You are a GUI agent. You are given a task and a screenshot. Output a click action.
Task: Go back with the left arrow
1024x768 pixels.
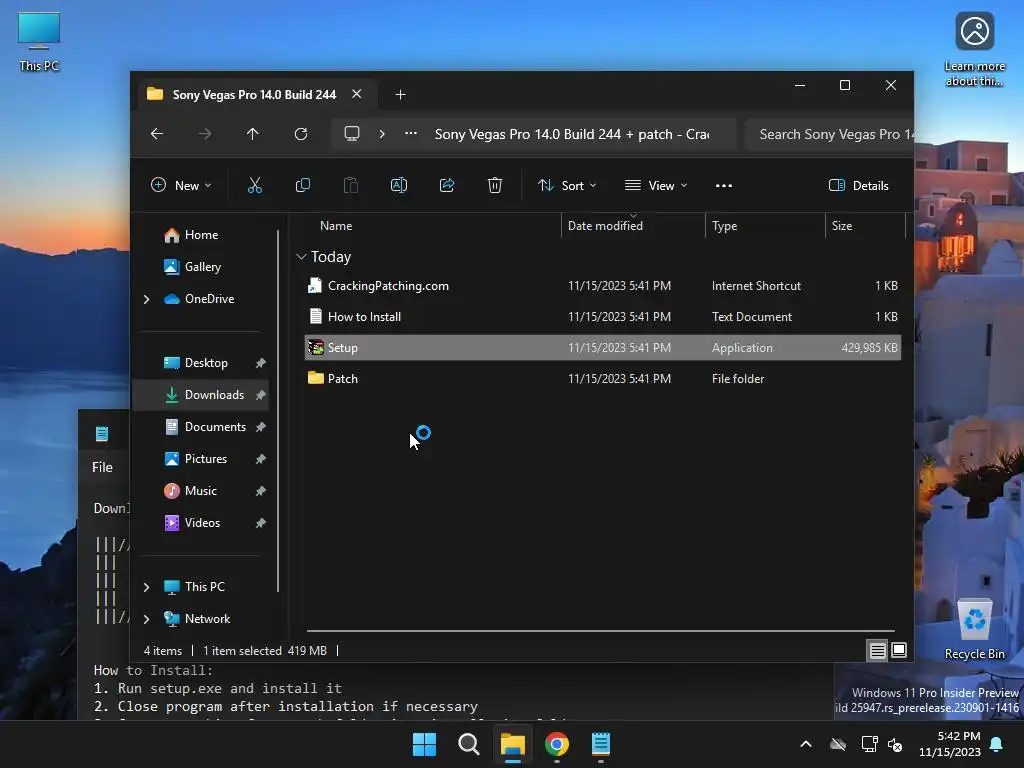[157, 134]
